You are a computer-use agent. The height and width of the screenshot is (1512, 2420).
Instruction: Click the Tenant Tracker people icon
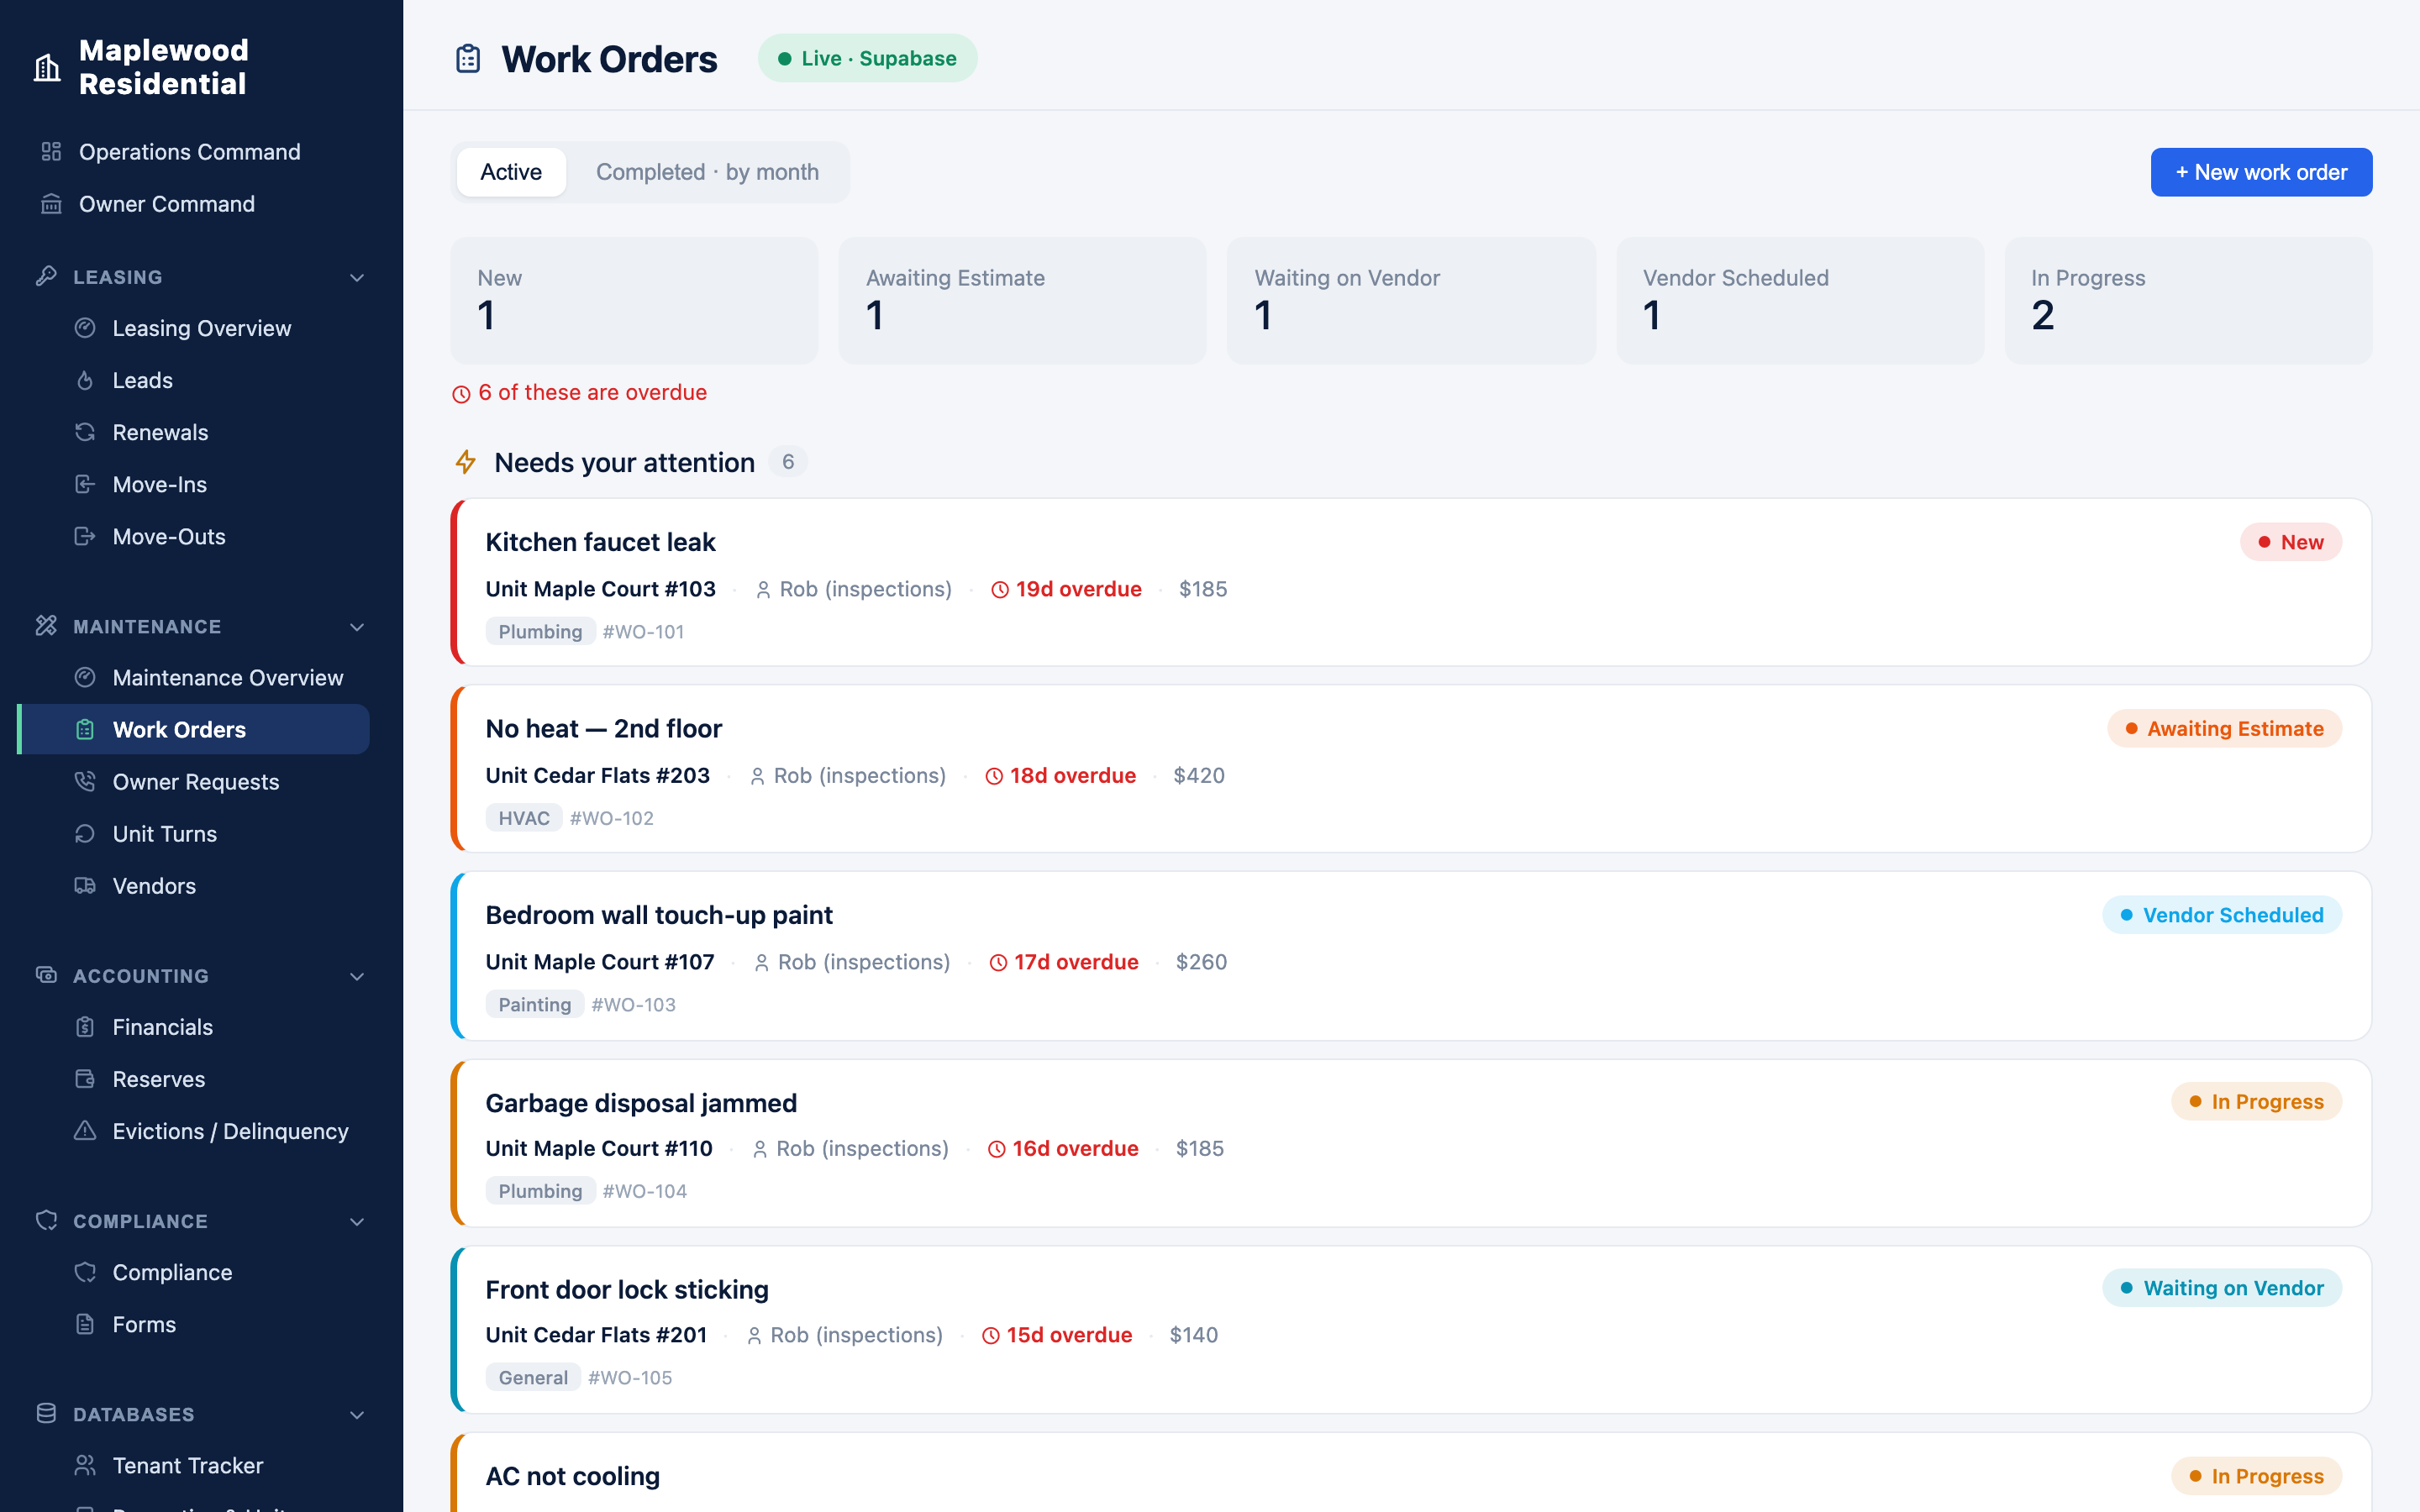pos(85,1466)
